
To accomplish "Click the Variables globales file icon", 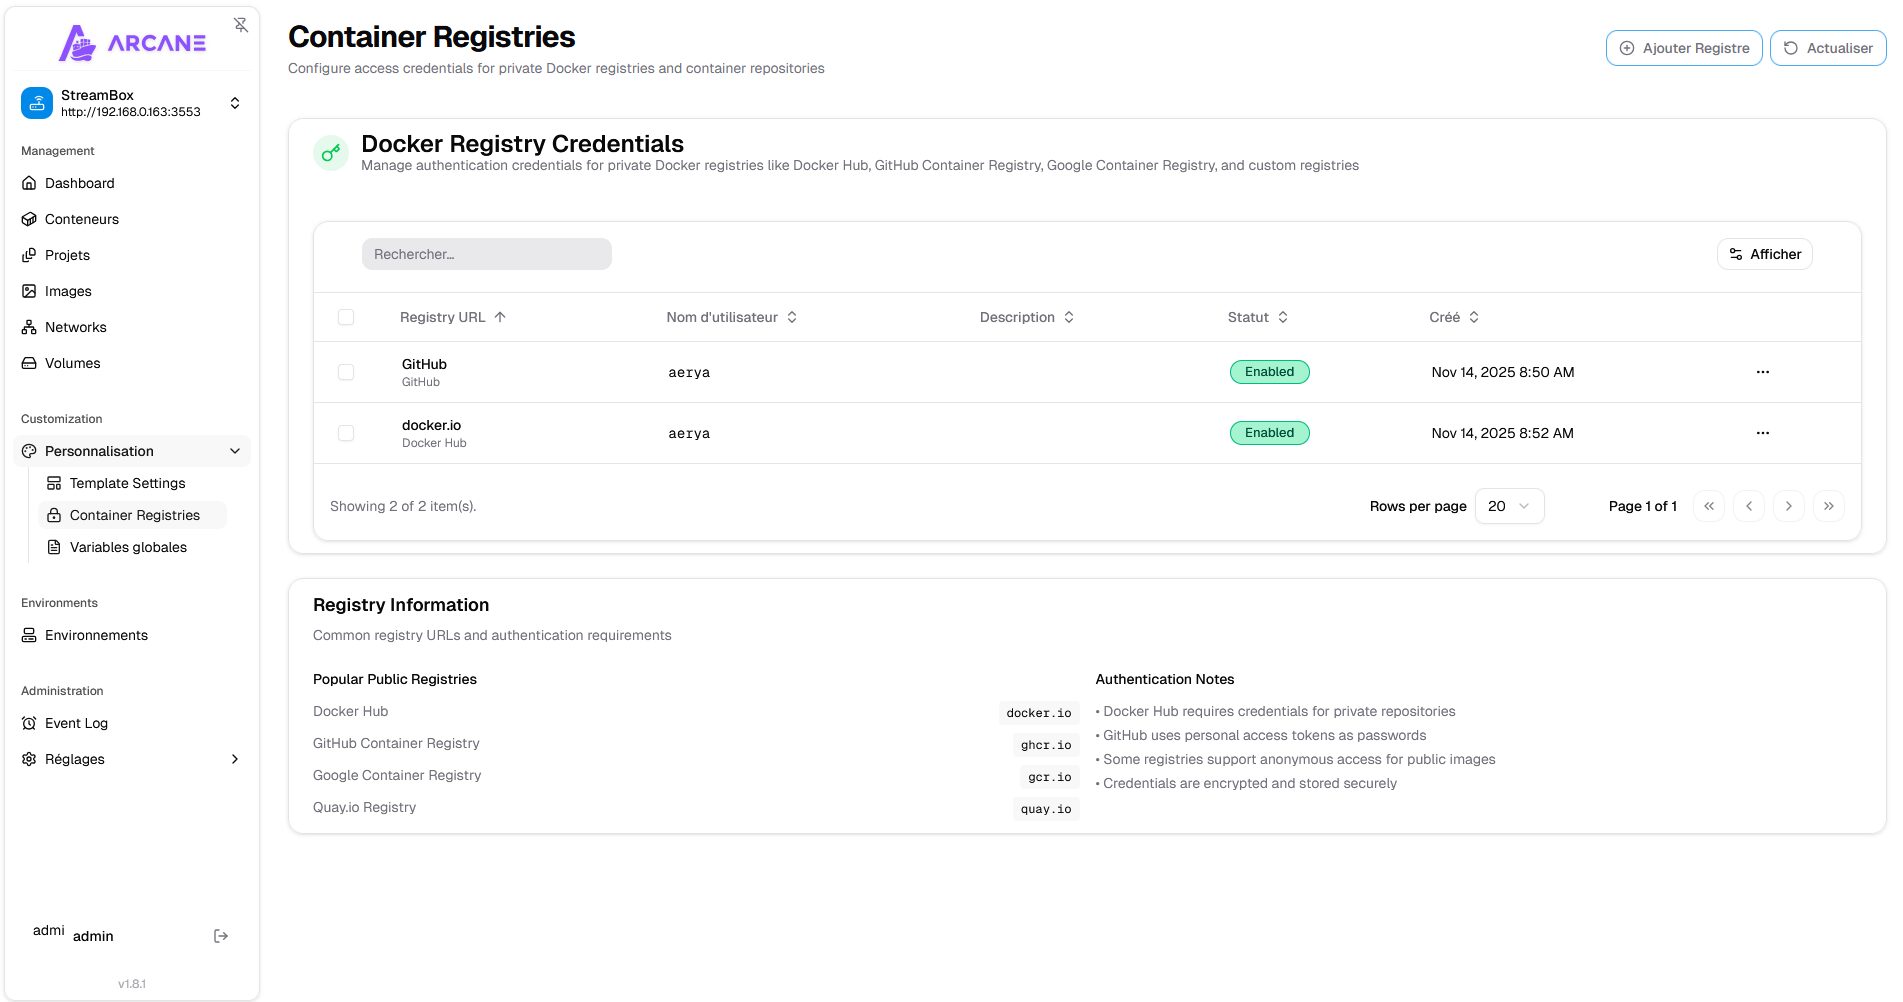I will pos(54,547).
